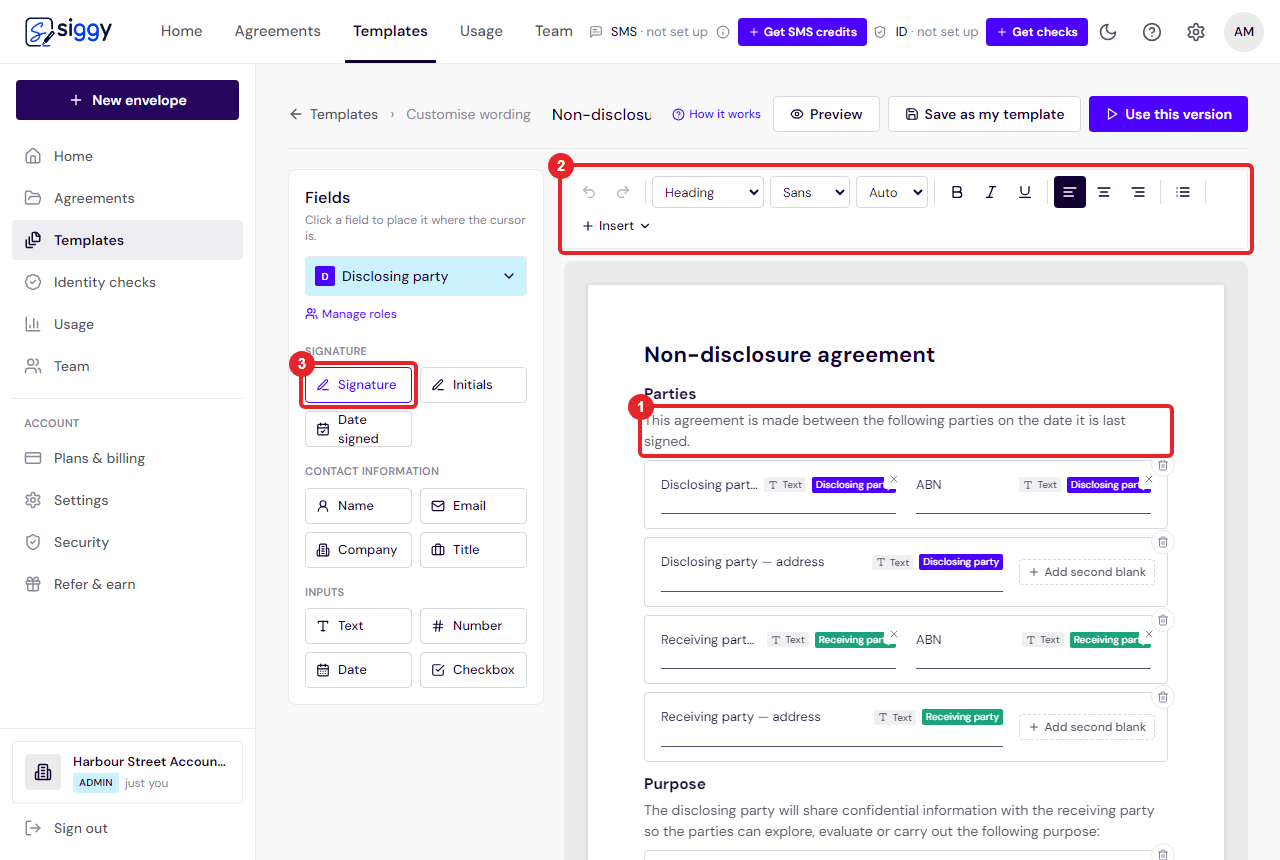Open the How it works link
The width and height of the screenshot is (1280, 860).
[716, 114]
